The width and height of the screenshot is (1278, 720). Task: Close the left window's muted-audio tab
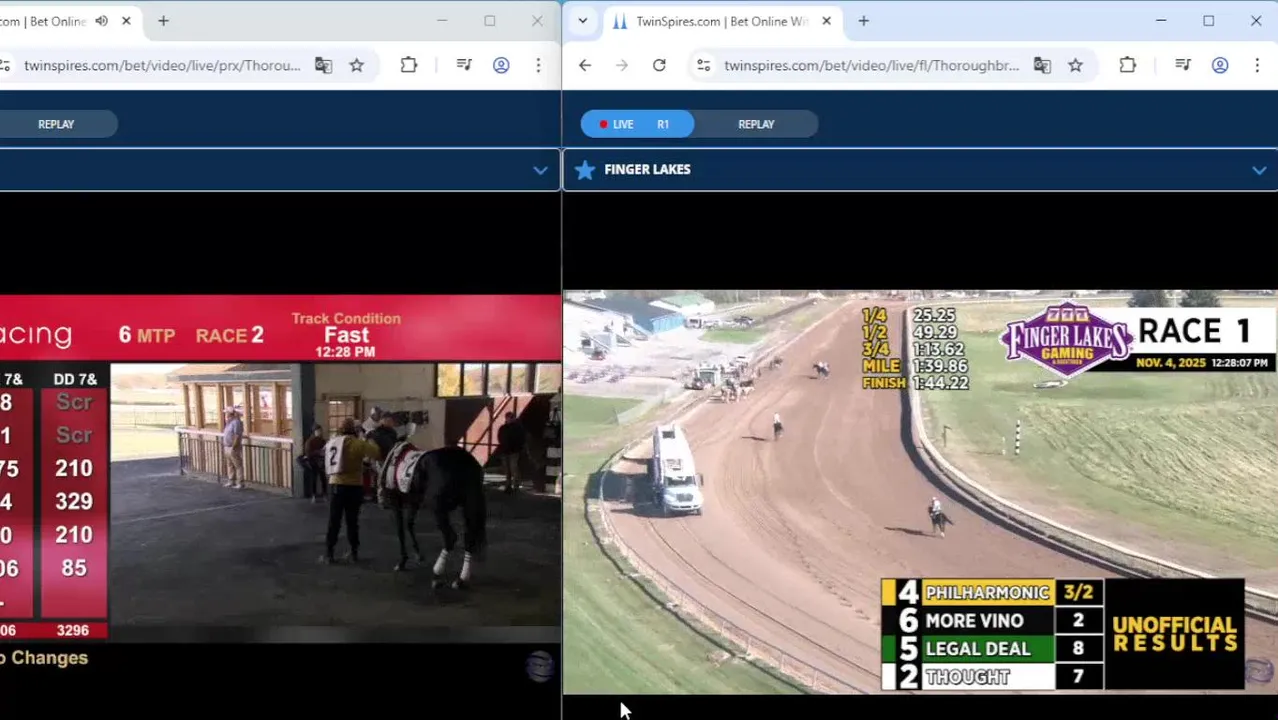tap(126, 21)
